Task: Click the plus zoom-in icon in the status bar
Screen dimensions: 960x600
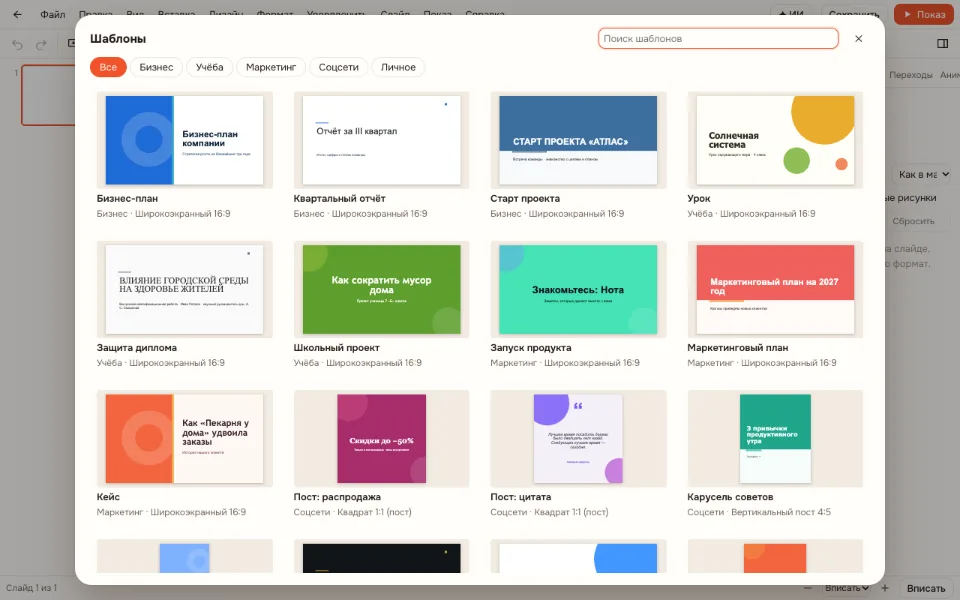Action: click(x=885, y=588)
